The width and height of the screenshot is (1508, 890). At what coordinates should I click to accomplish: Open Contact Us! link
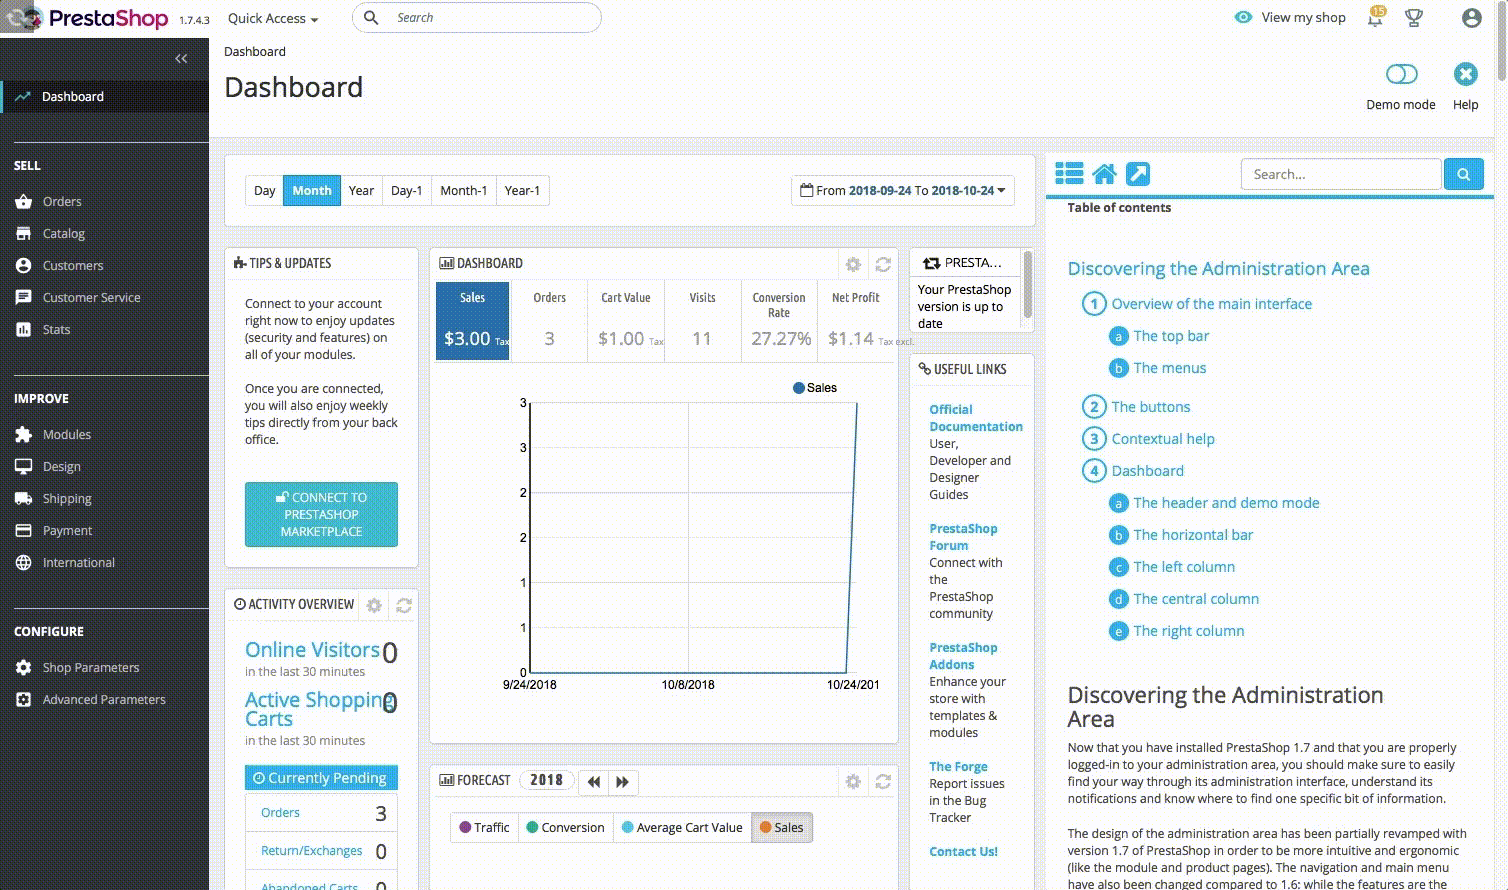(x=963, y=851)
